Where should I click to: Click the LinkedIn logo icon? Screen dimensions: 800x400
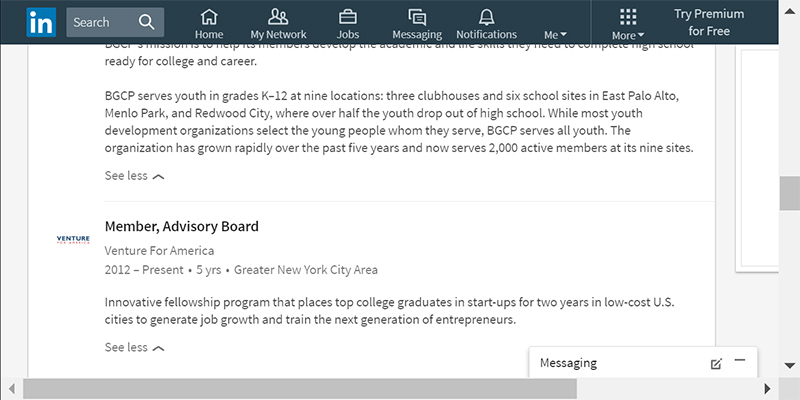(x=41, y=22)
